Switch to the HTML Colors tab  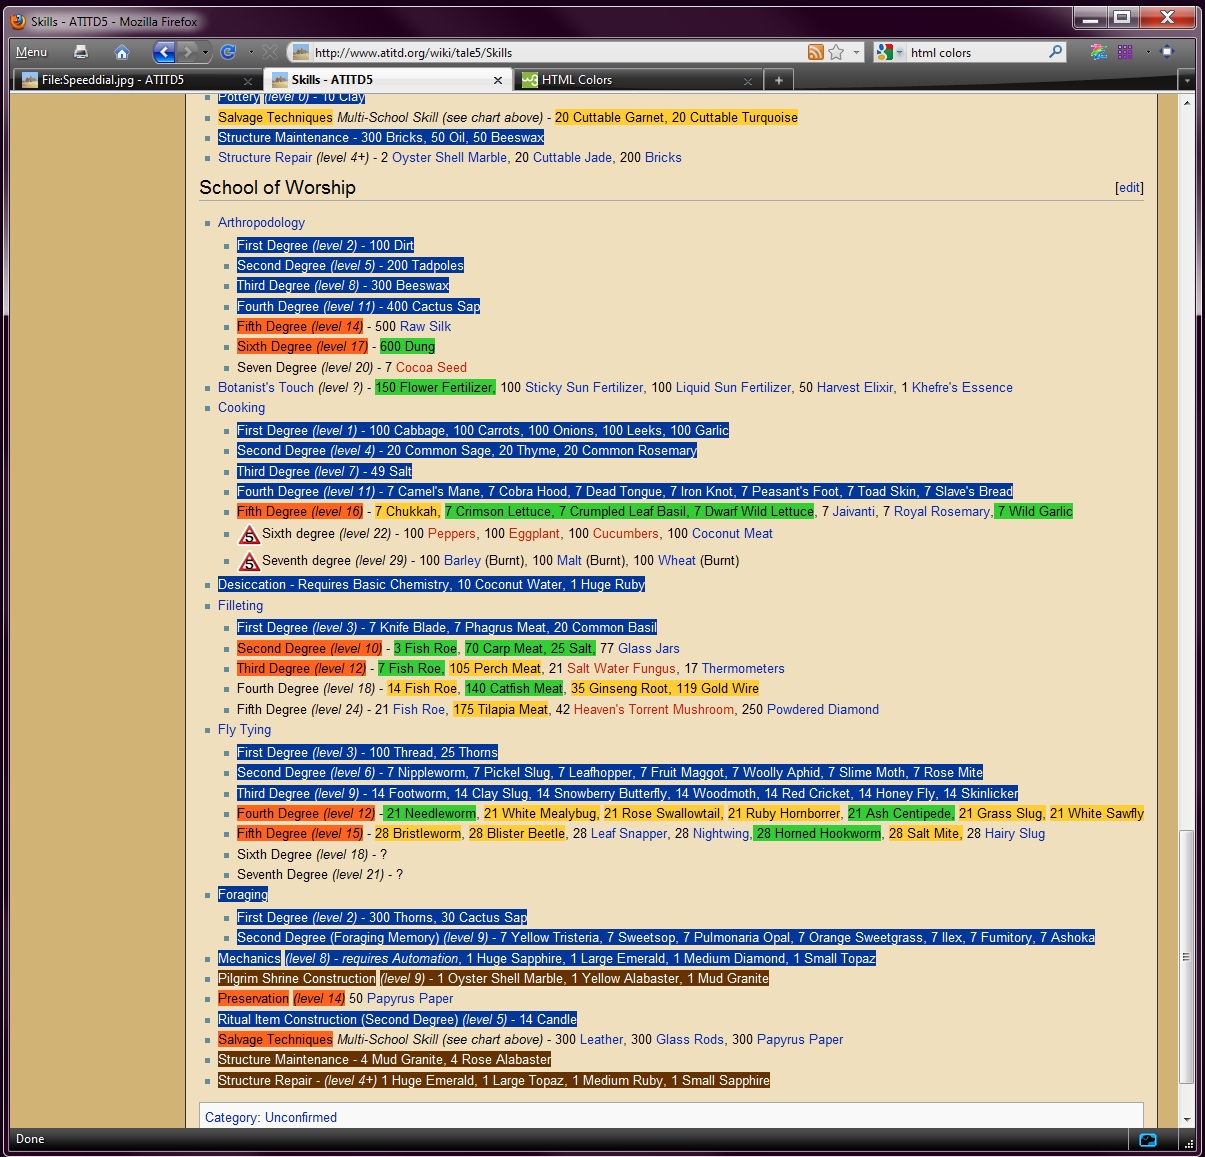(x=637, y=80)
